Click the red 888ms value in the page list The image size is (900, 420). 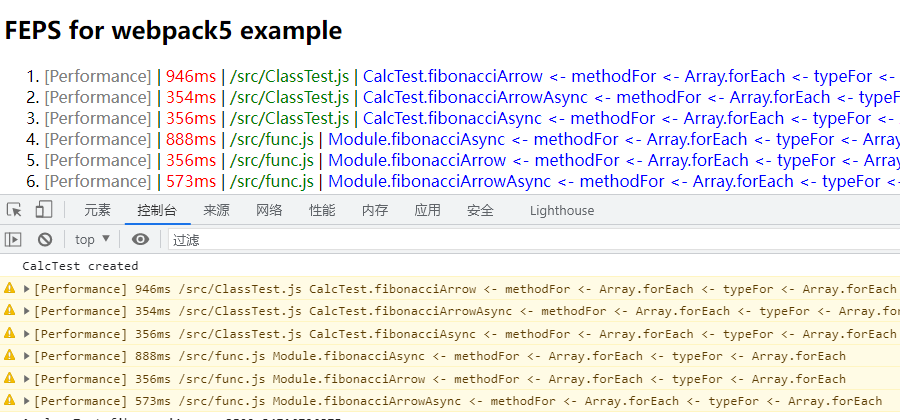[191, 139]
